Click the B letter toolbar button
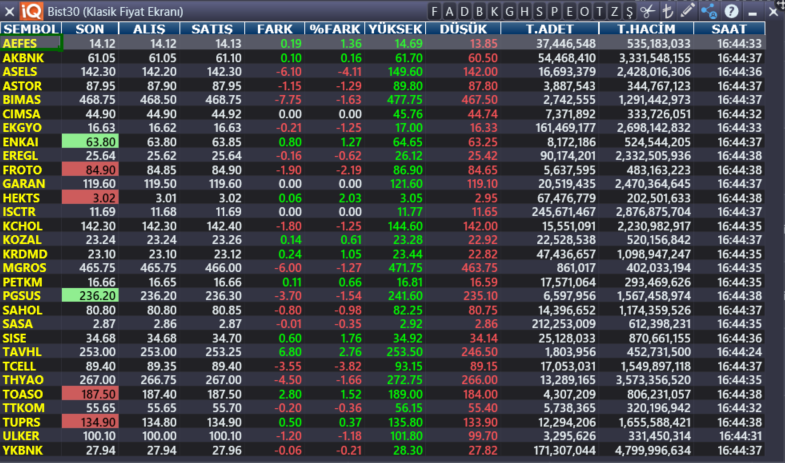The width and height of the screenshot is (785, 463). click(x=479, y=11)
